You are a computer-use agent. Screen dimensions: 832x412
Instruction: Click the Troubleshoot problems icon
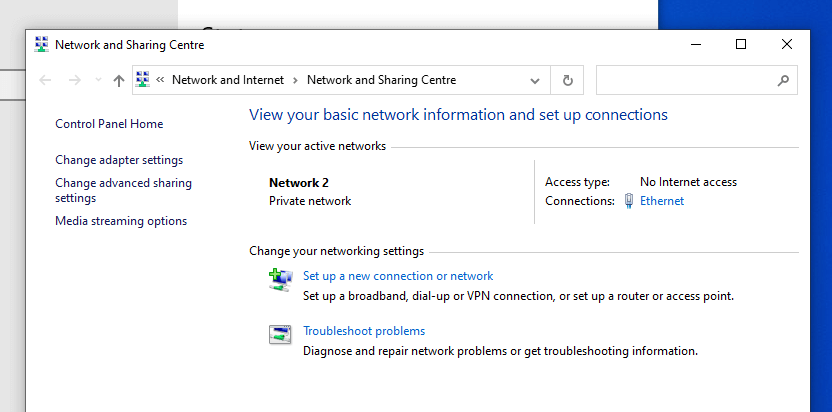coord(280,335)
